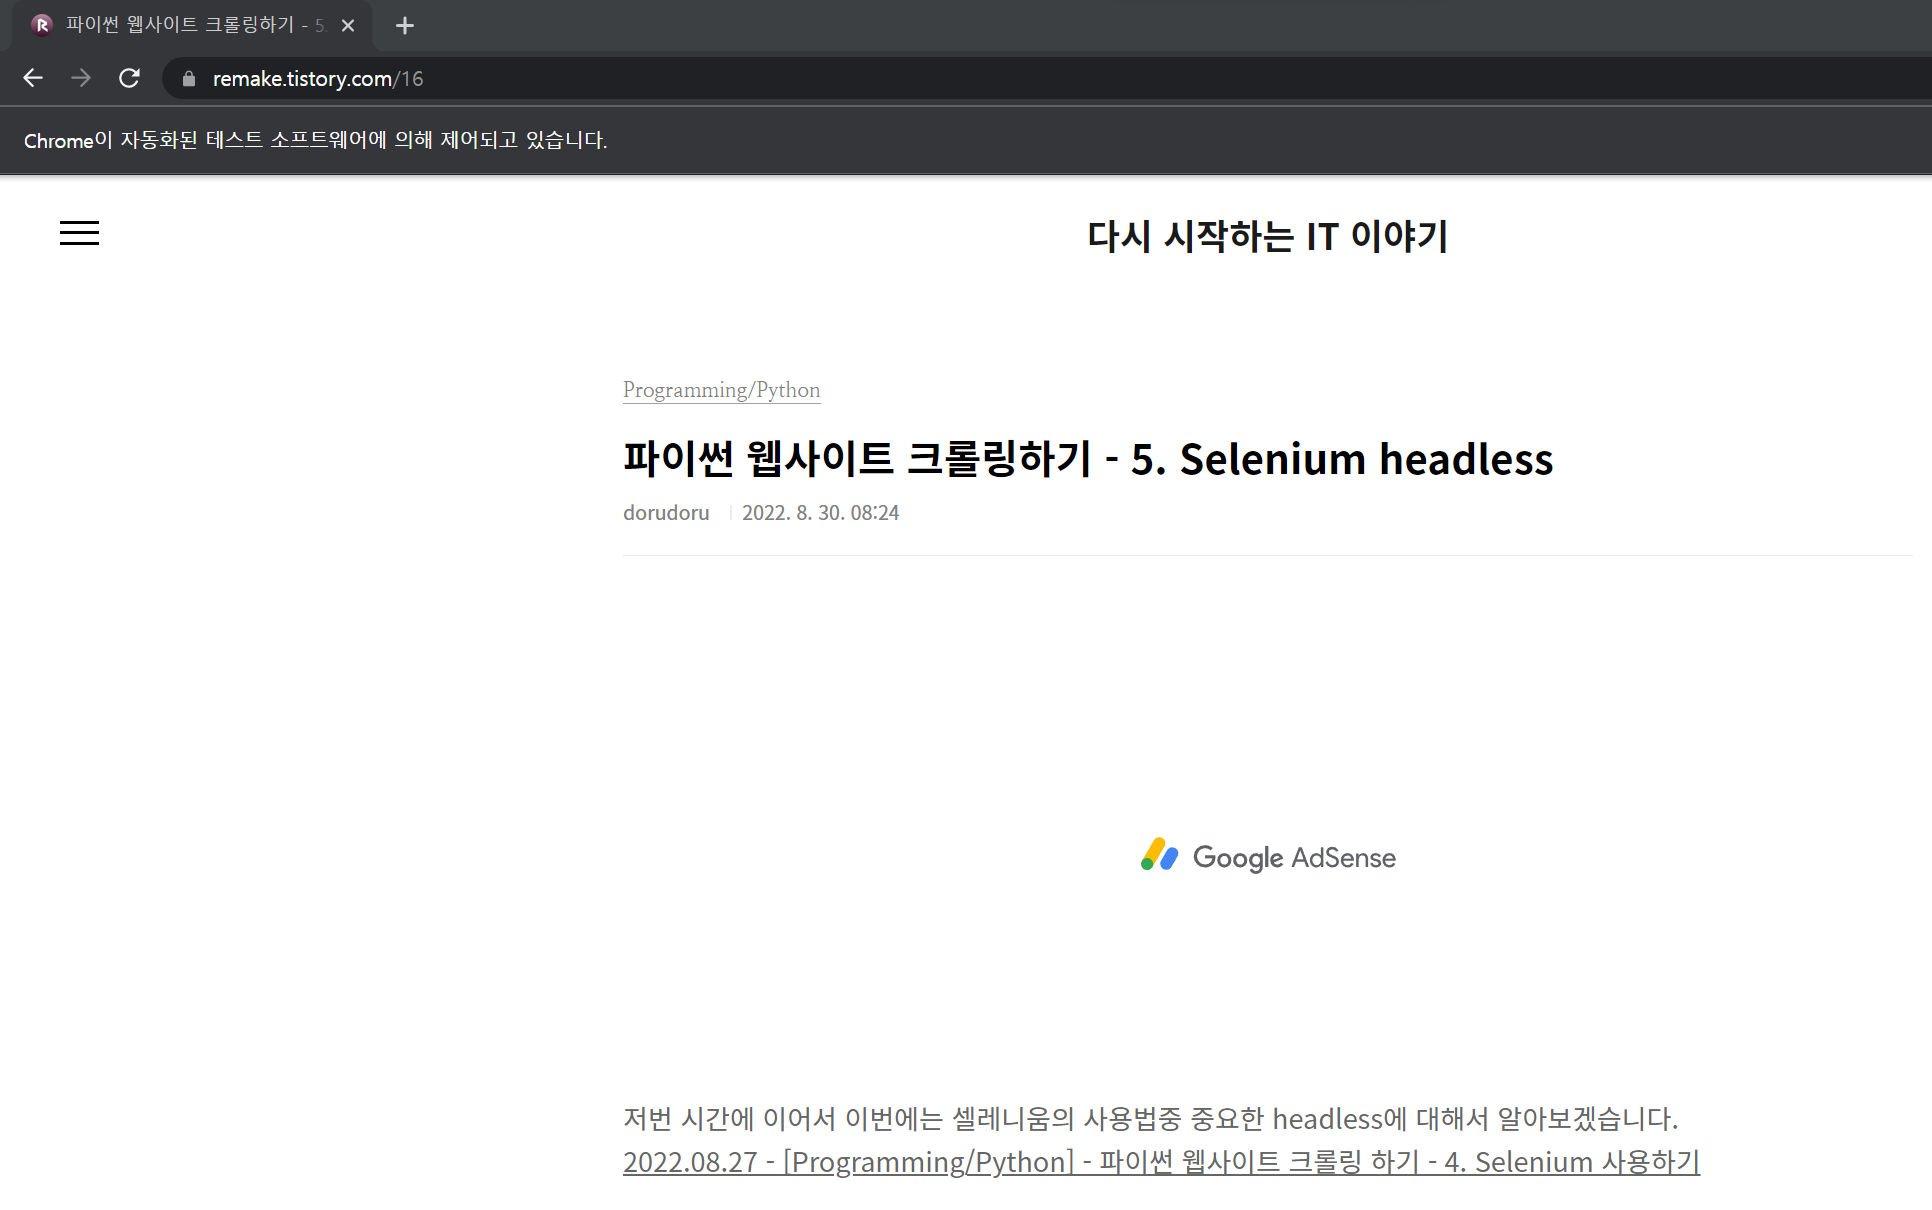Viewport: 1932px width, 1210px height.
Task: Click author name doruduoru
Action: 666,513
